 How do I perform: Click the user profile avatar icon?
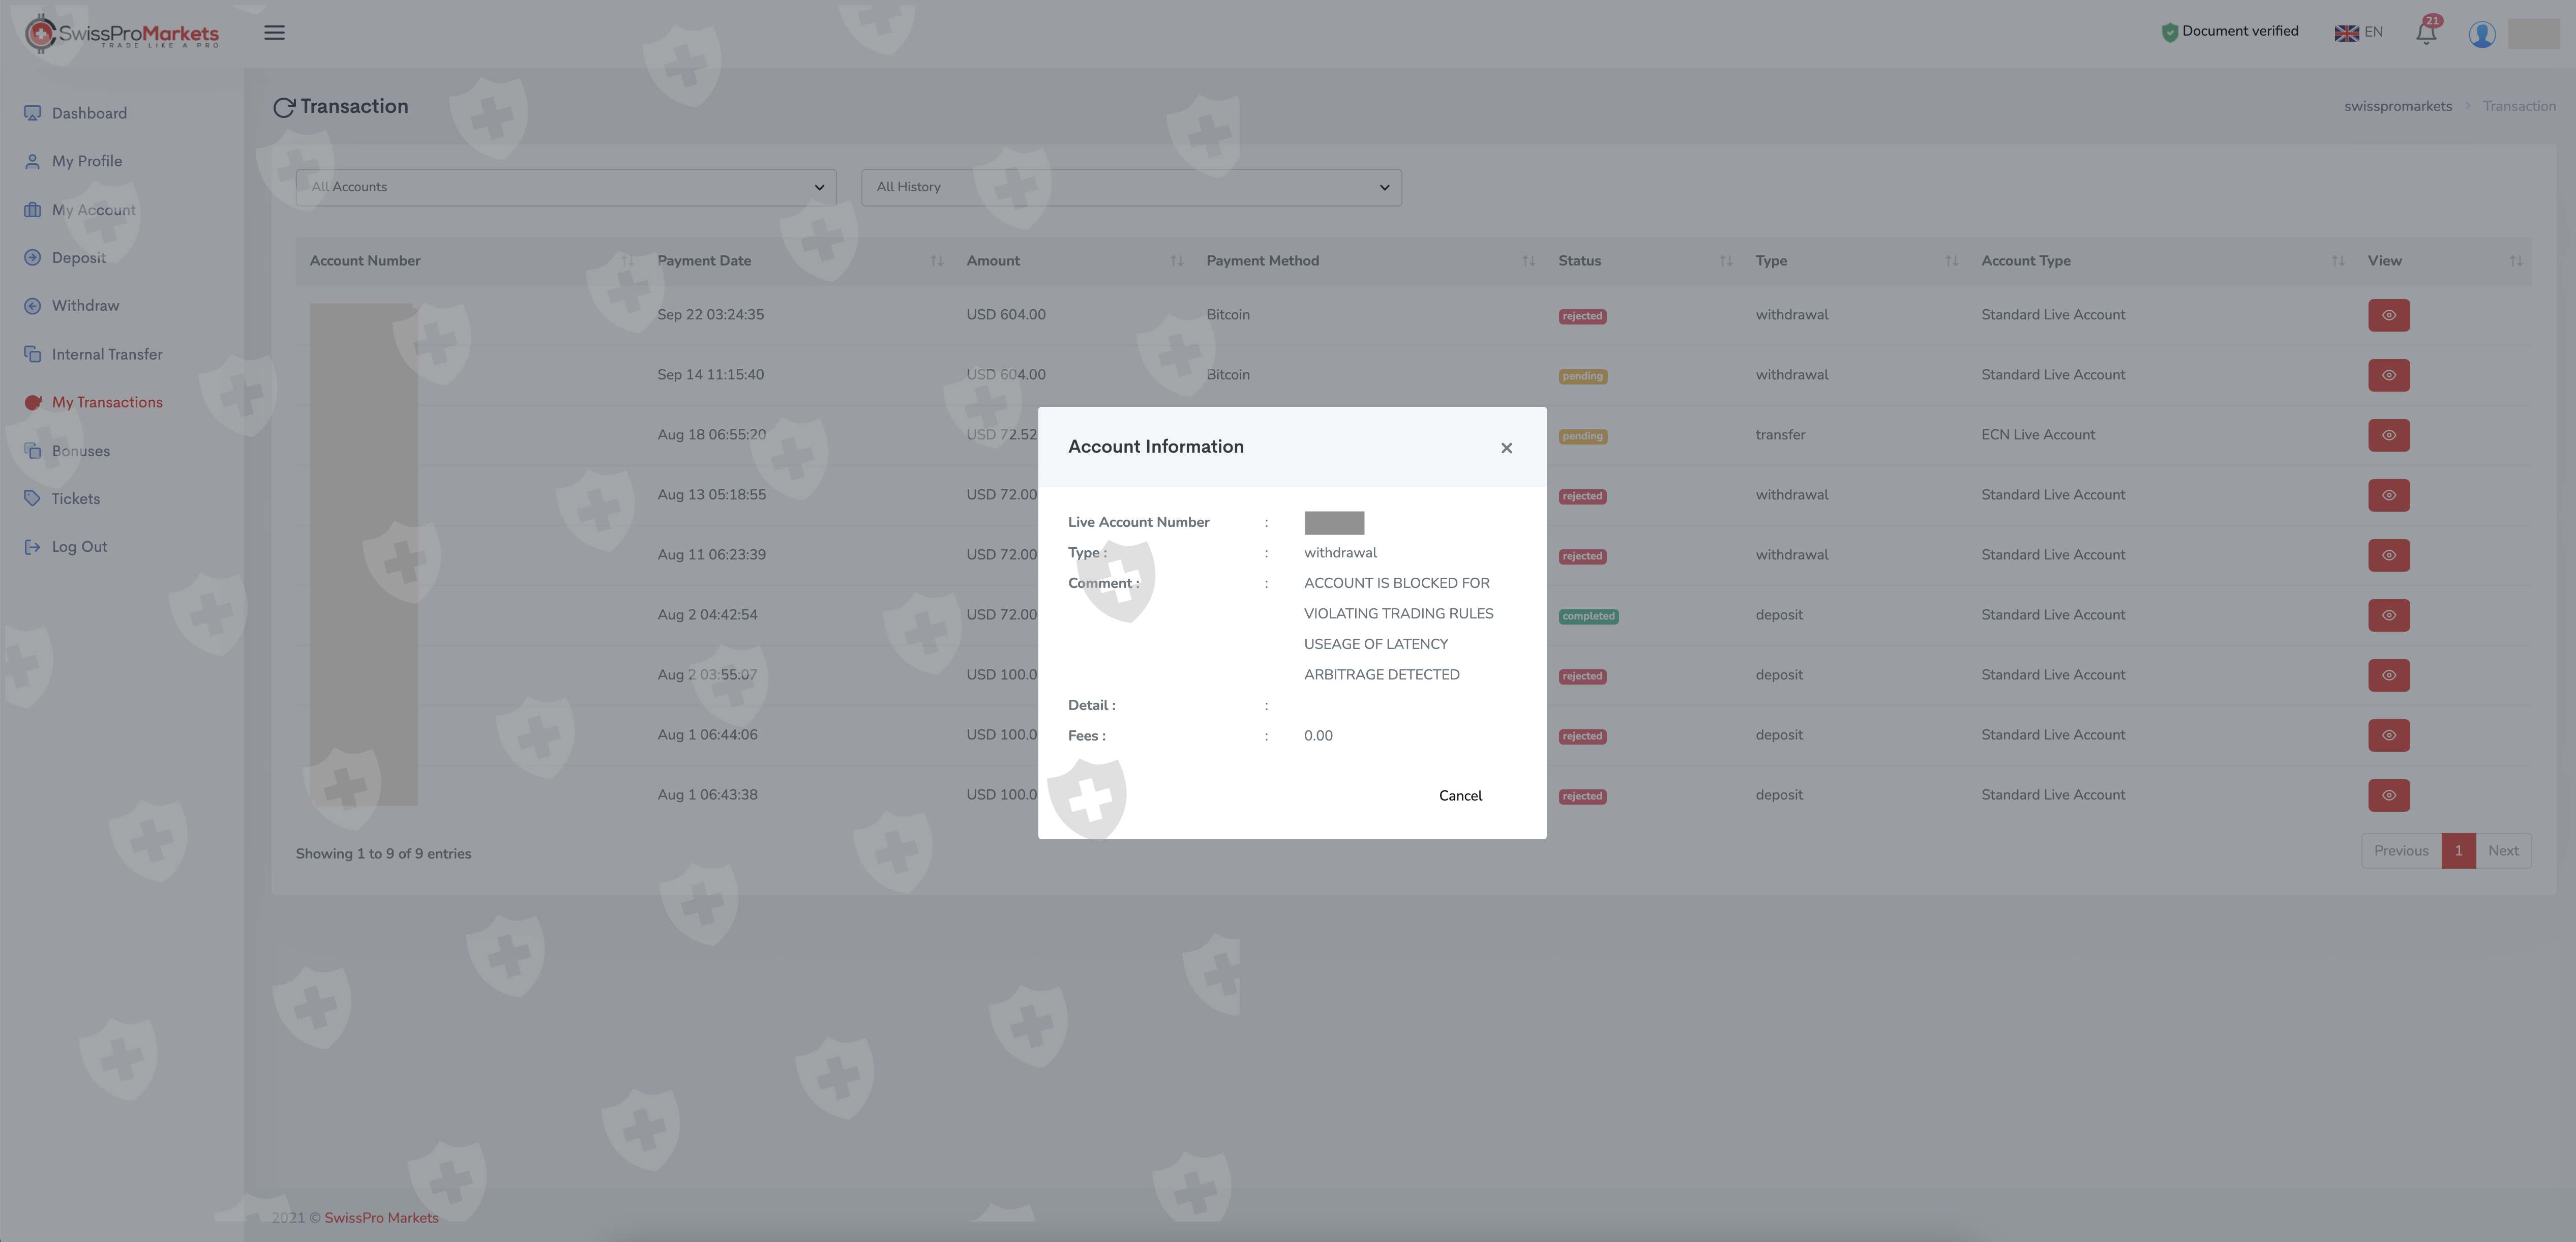pos(2481,34)
